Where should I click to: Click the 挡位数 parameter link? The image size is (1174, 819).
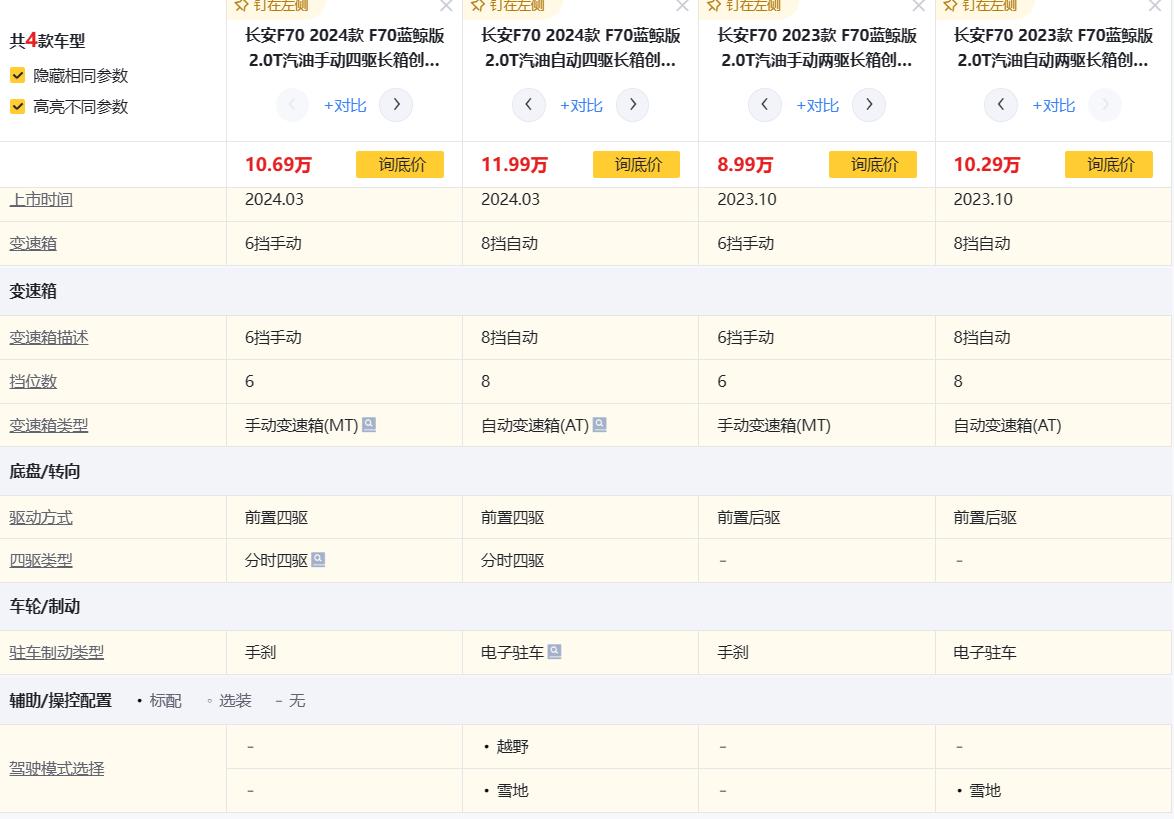click(33, 381)
